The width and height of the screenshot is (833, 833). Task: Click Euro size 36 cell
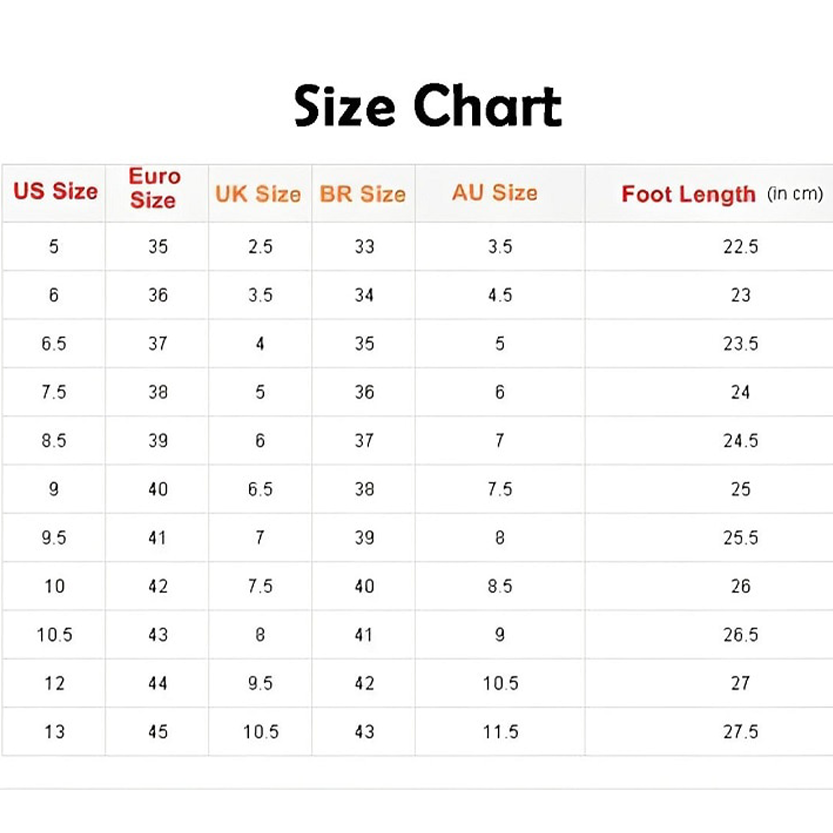coord(158,295)
